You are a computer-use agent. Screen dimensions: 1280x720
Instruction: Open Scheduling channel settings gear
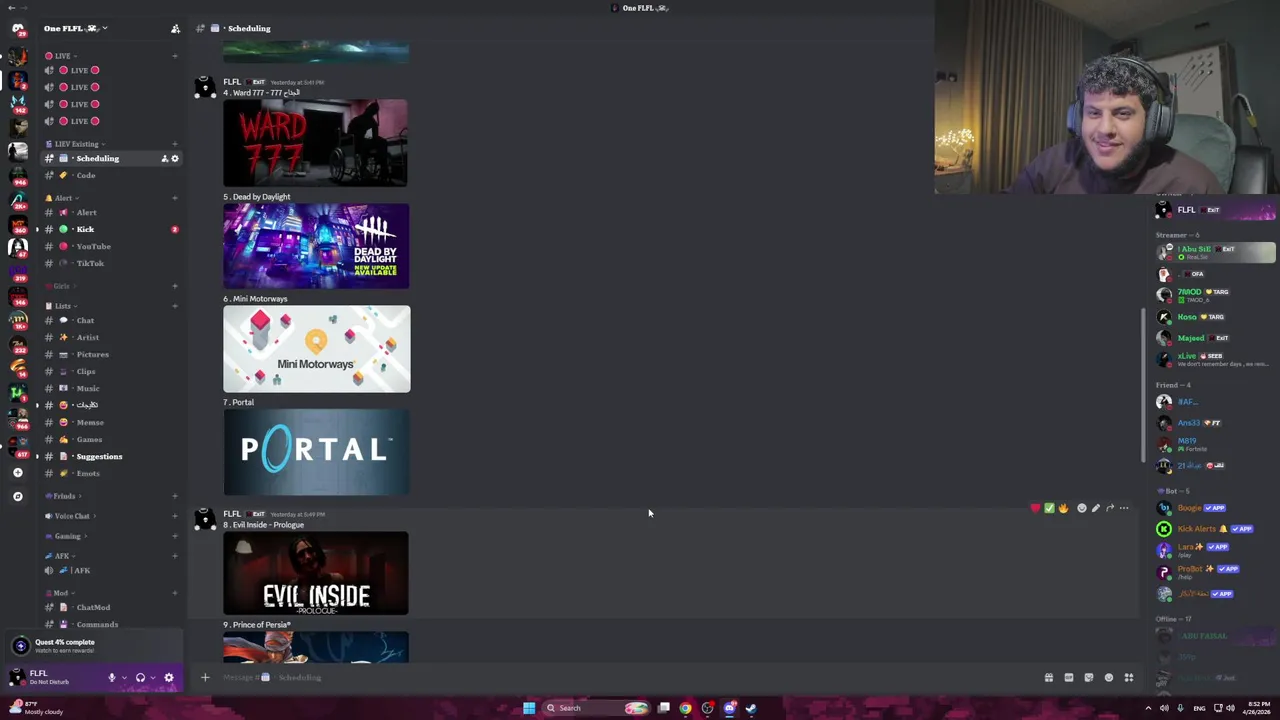point(175,158)
